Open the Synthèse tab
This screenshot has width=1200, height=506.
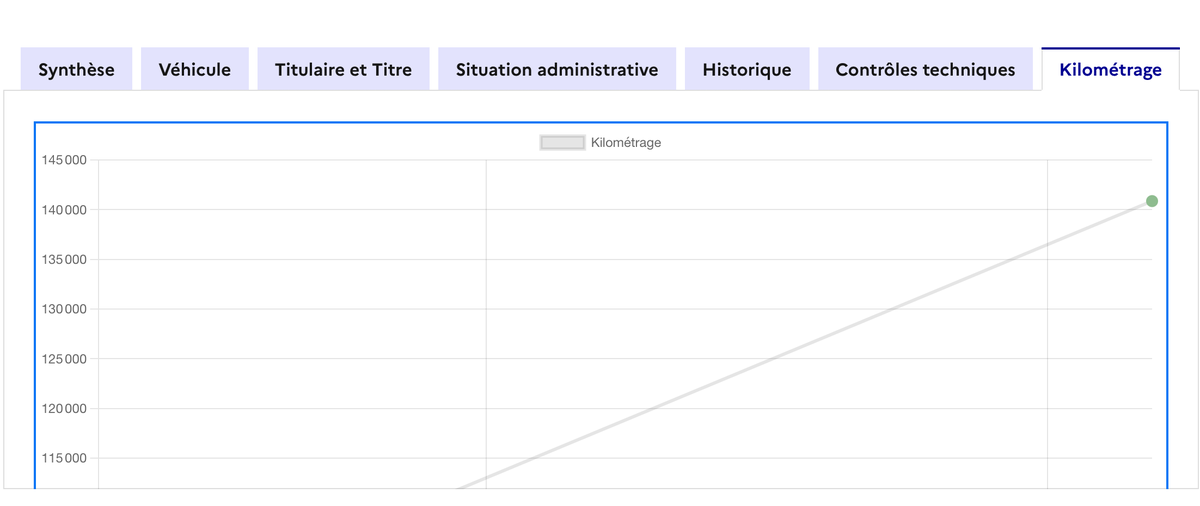tap(76, 69)
